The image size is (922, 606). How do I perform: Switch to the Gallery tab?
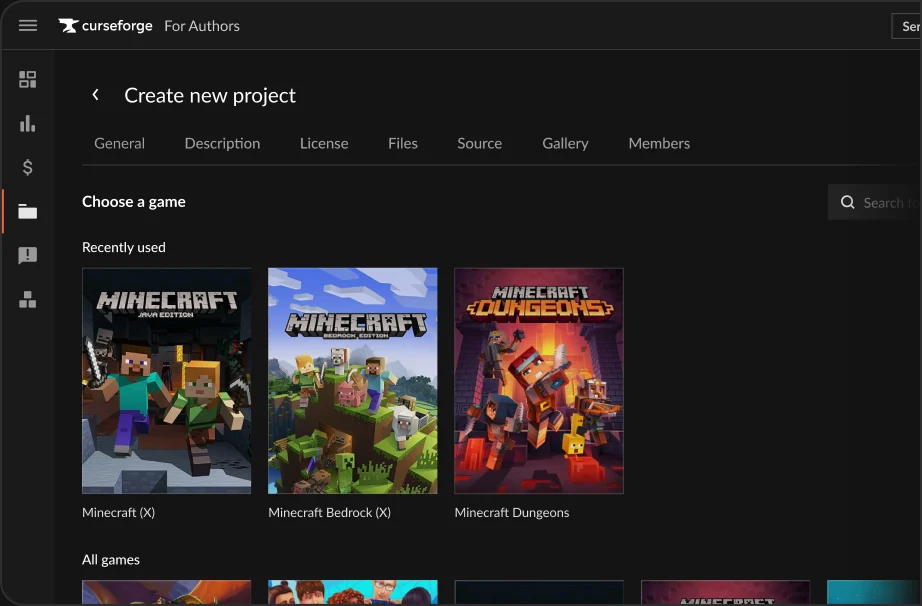coord(565,143)
